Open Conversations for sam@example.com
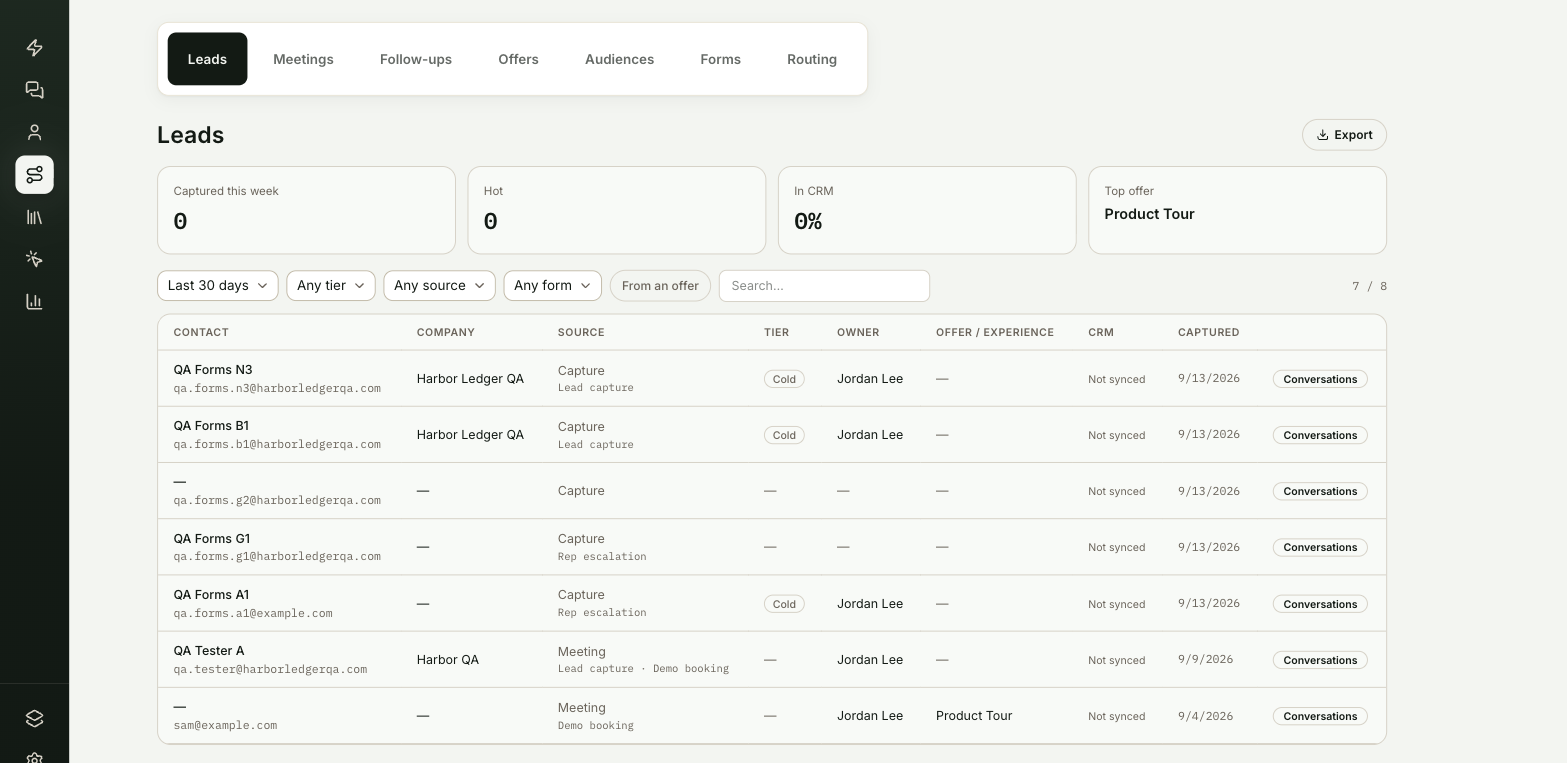The width and height of the screenshot is (1567, 763). 1320,716
